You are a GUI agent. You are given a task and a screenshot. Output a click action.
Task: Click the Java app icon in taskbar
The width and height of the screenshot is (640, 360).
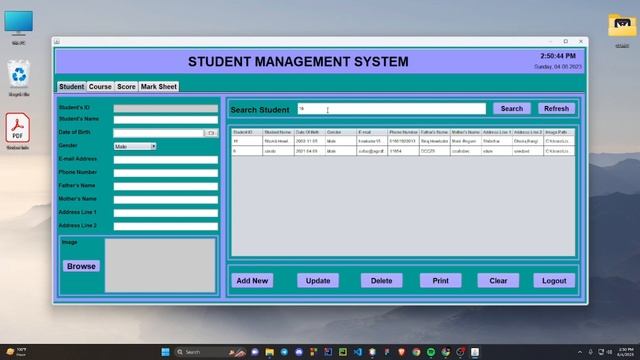[x=475, y=352]
